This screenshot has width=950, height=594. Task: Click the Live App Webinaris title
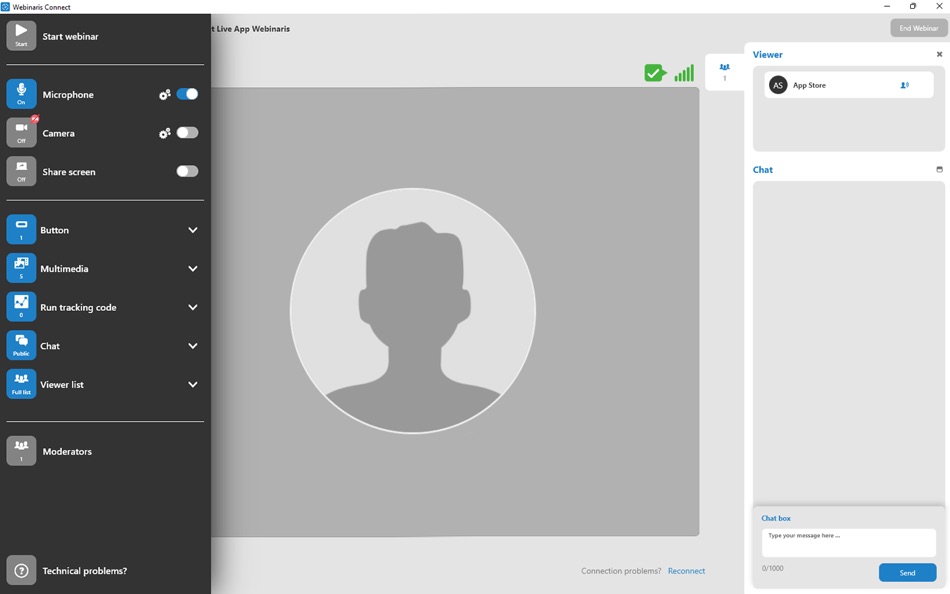tap(253, 28)
